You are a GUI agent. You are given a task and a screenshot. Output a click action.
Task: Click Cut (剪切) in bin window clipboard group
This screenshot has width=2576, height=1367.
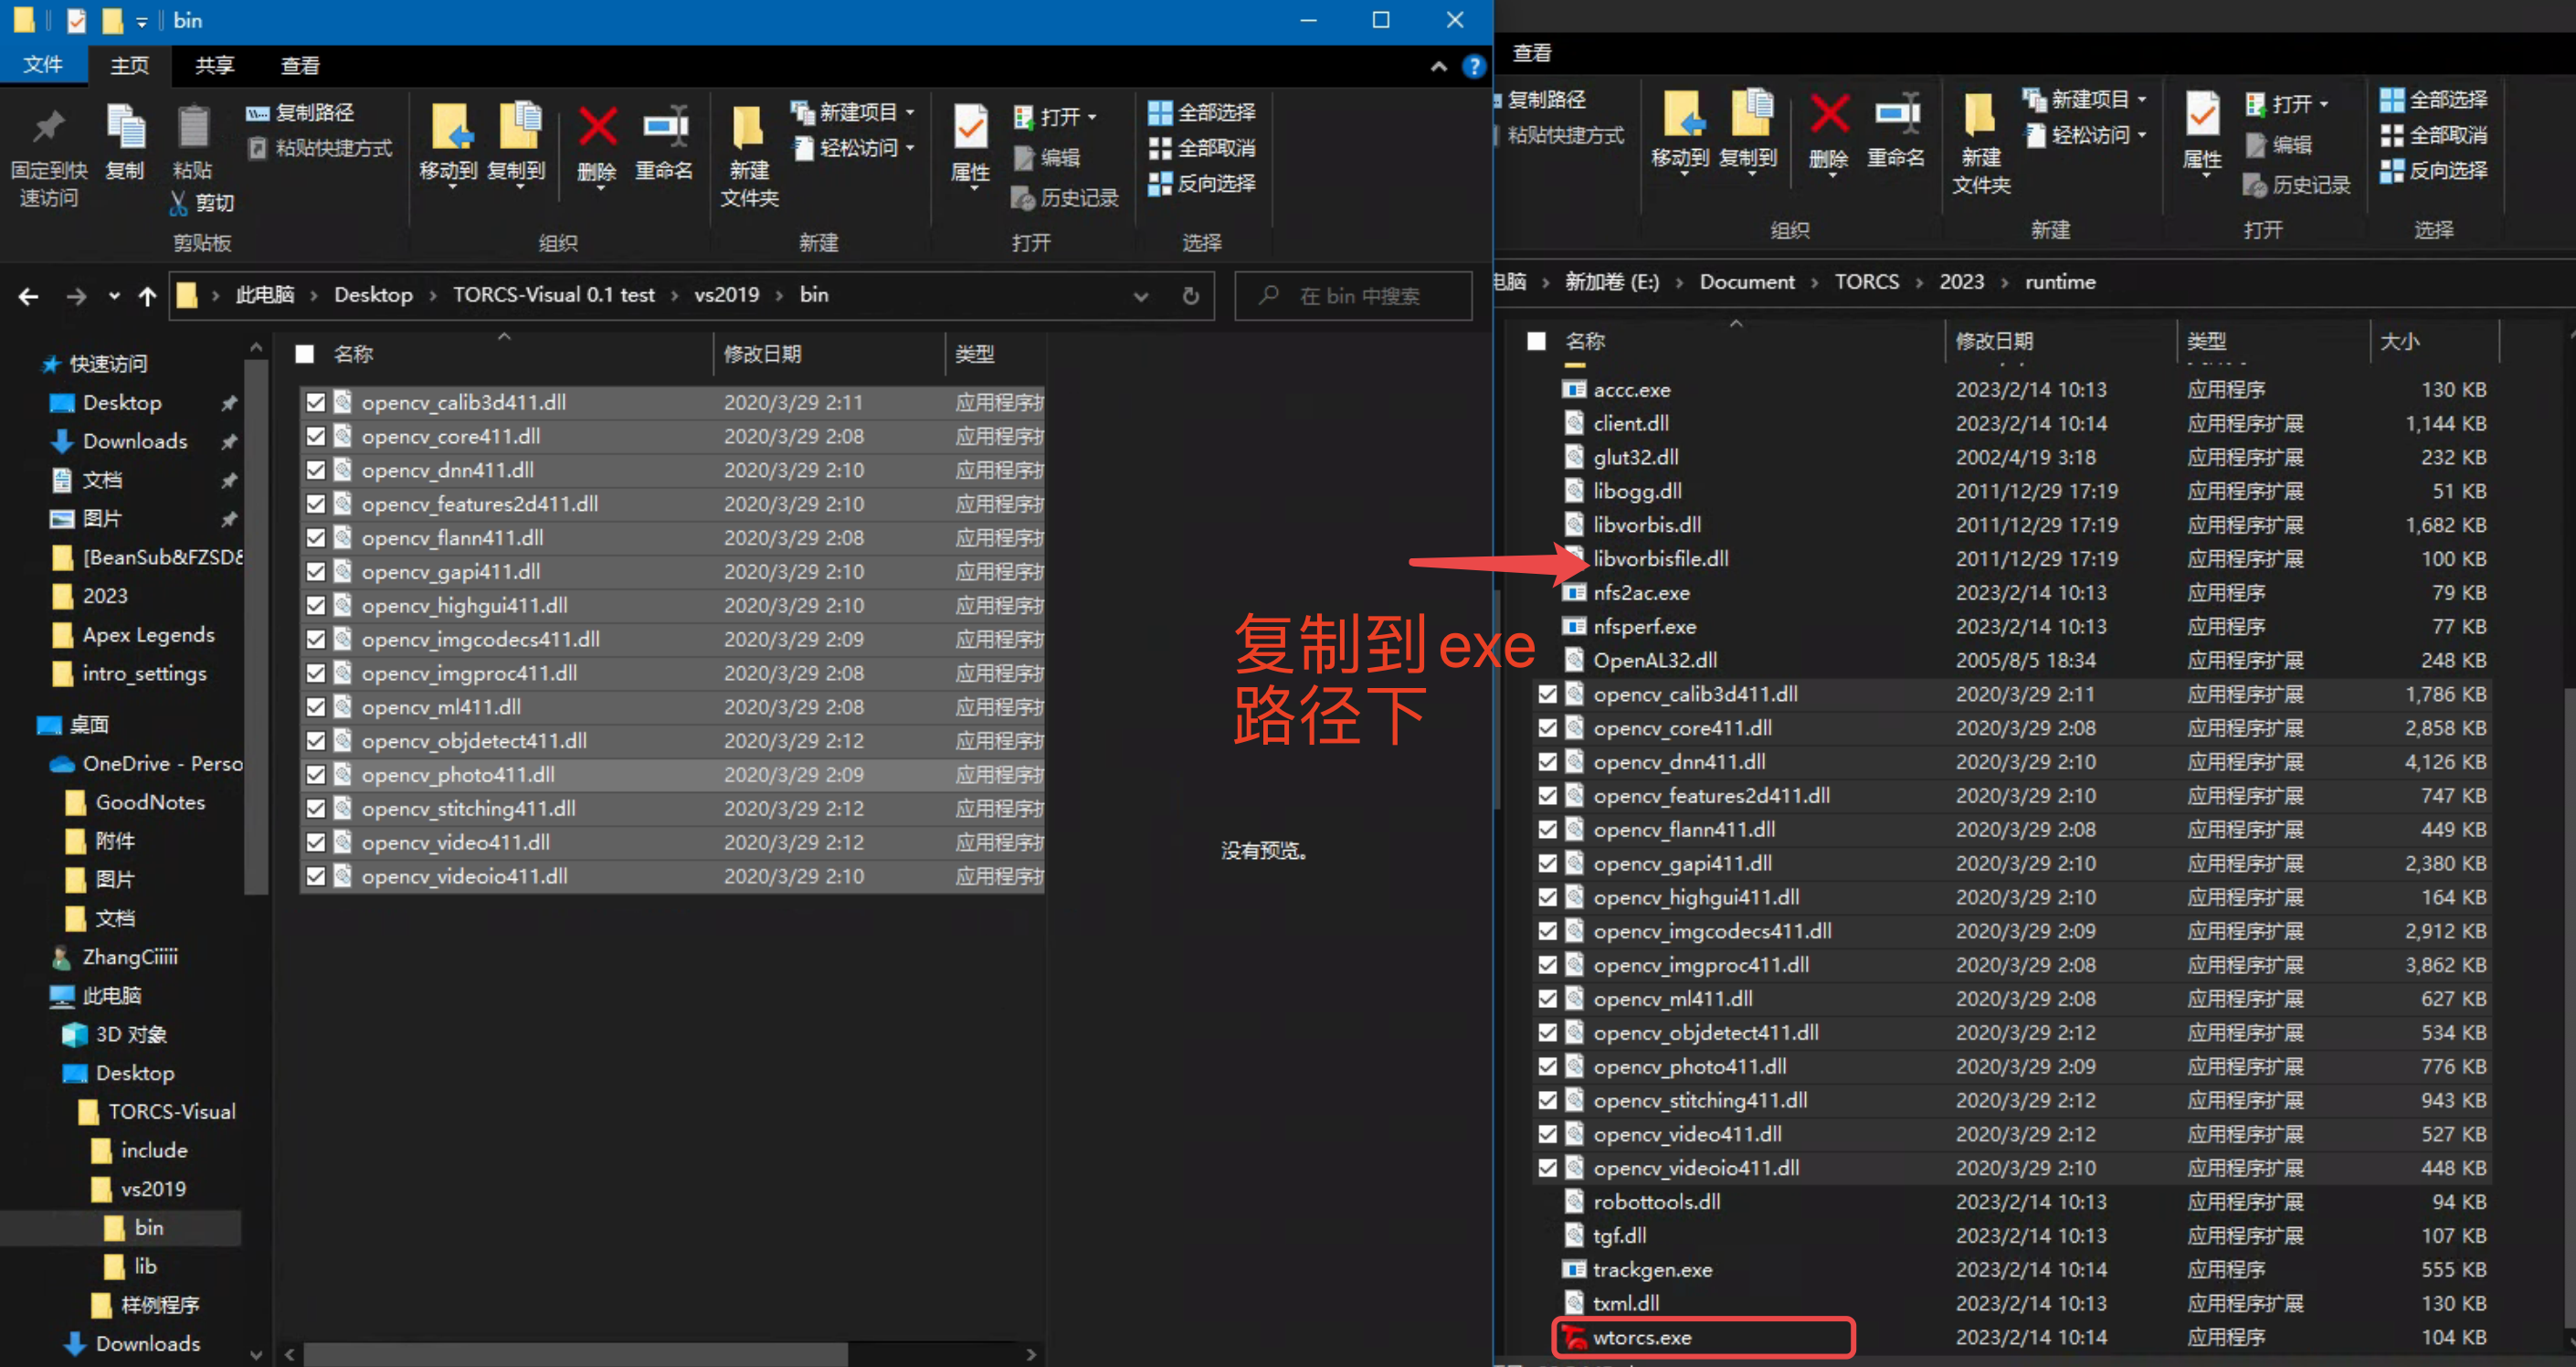[203, 203]
